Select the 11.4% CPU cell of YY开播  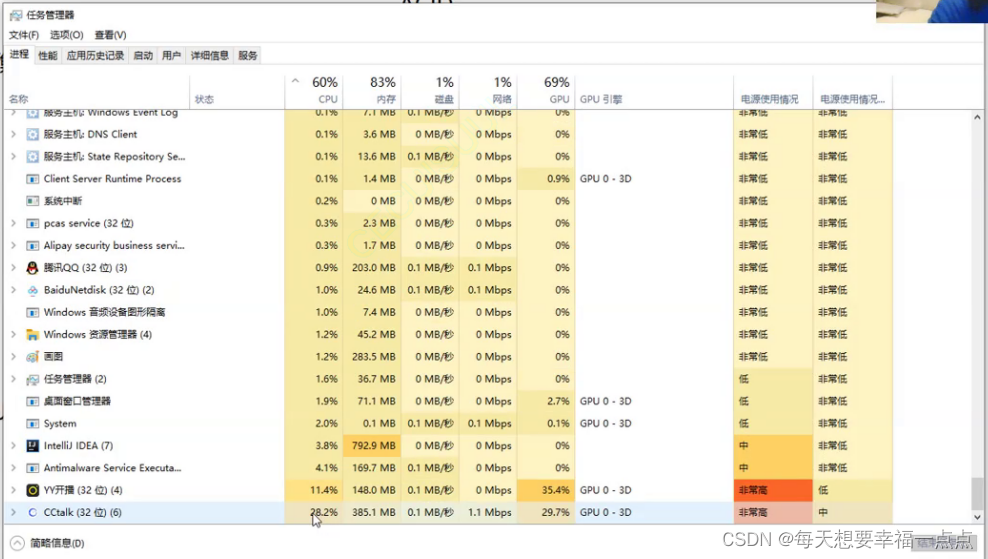[x=314, y=490]
